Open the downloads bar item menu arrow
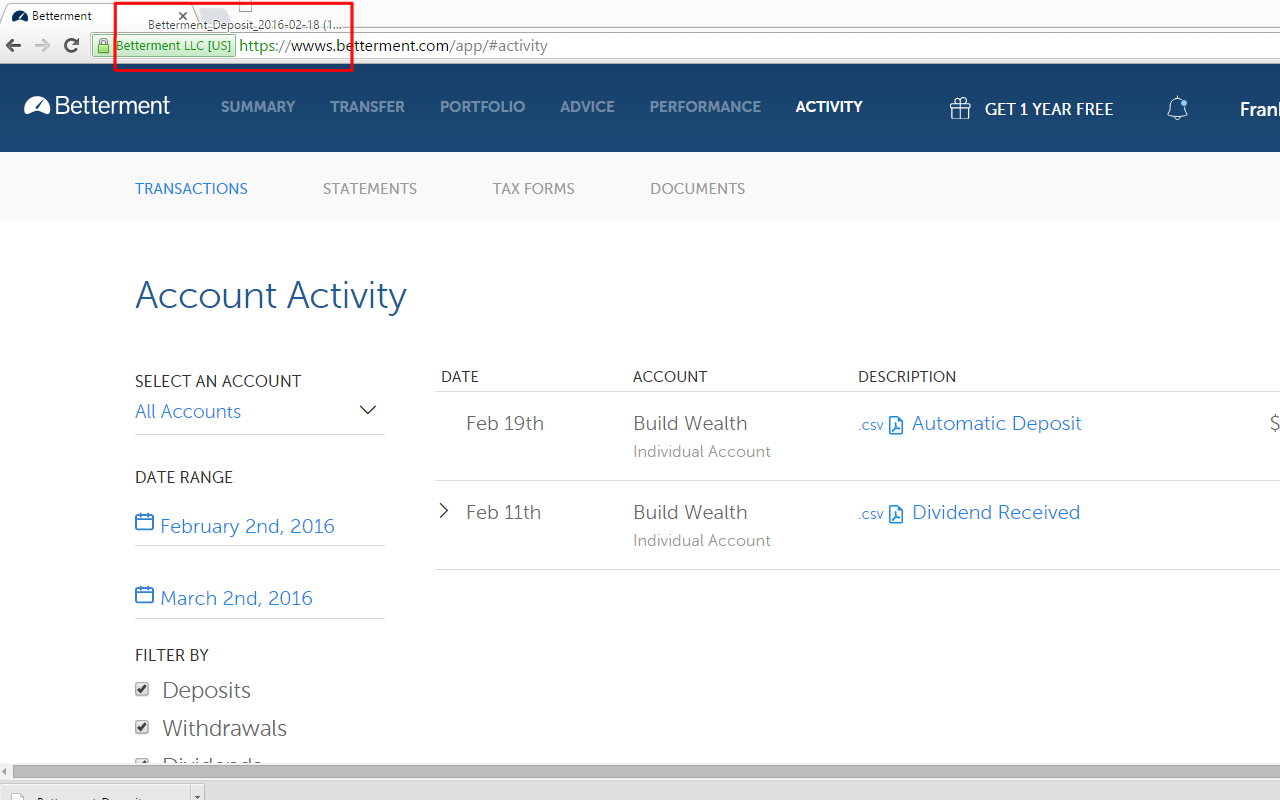Screen dimensions: 1280x800 pyautogui.click(x=198, y=794)
